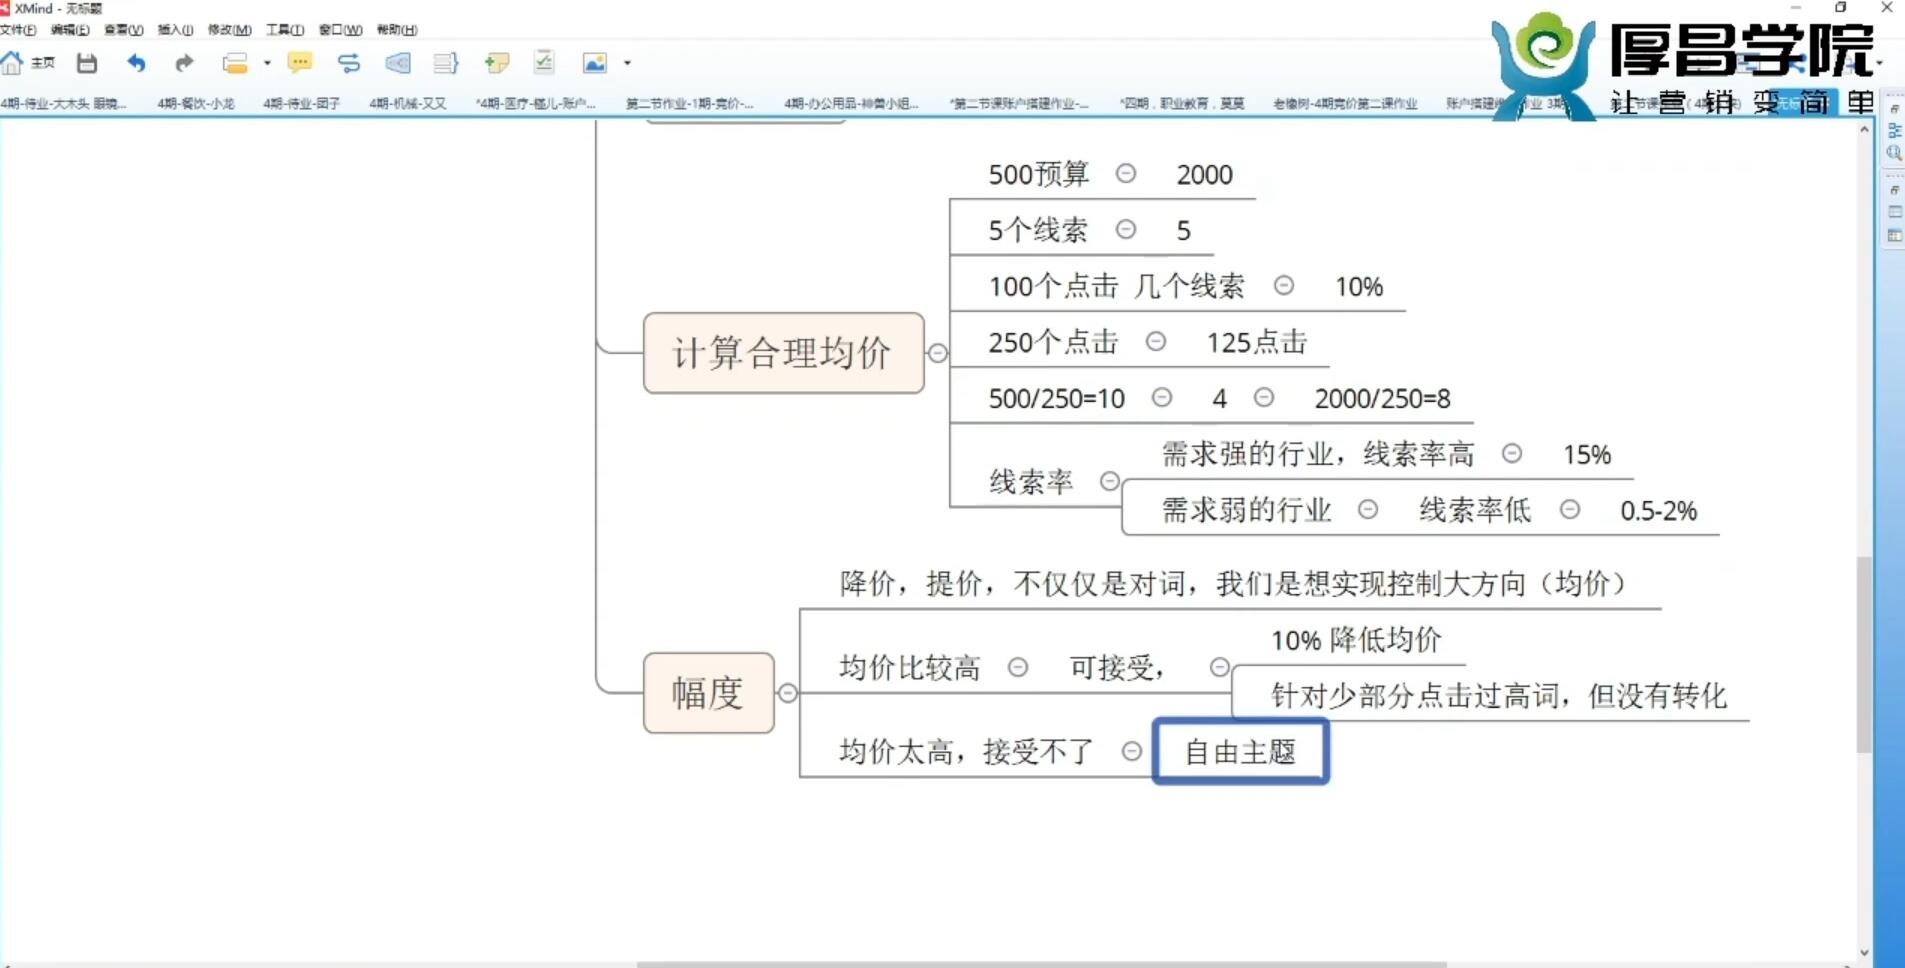The width and height of the screenshot is (1905, 968).
Task: Redo the last undone edit
Action: click(183, 63)
